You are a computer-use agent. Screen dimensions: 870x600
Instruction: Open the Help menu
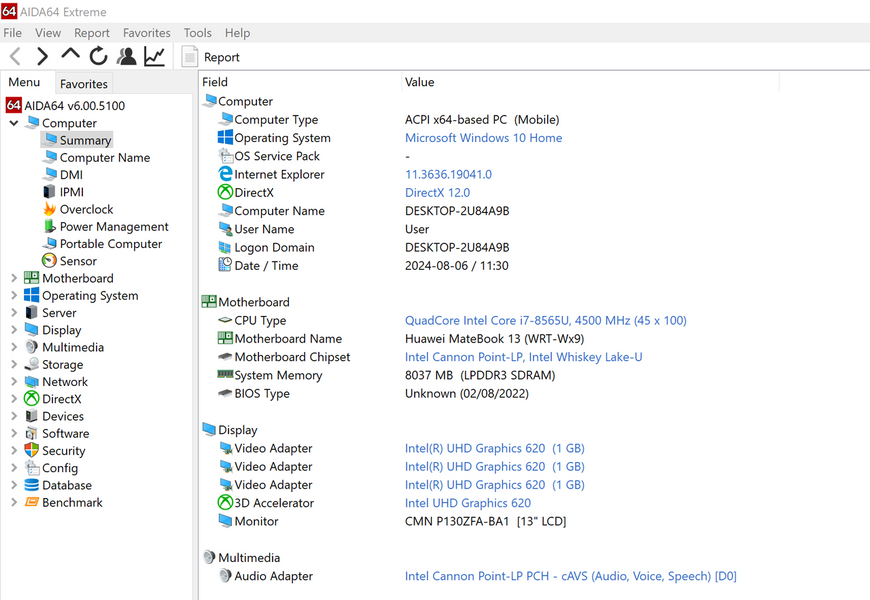tap(237, 33)
